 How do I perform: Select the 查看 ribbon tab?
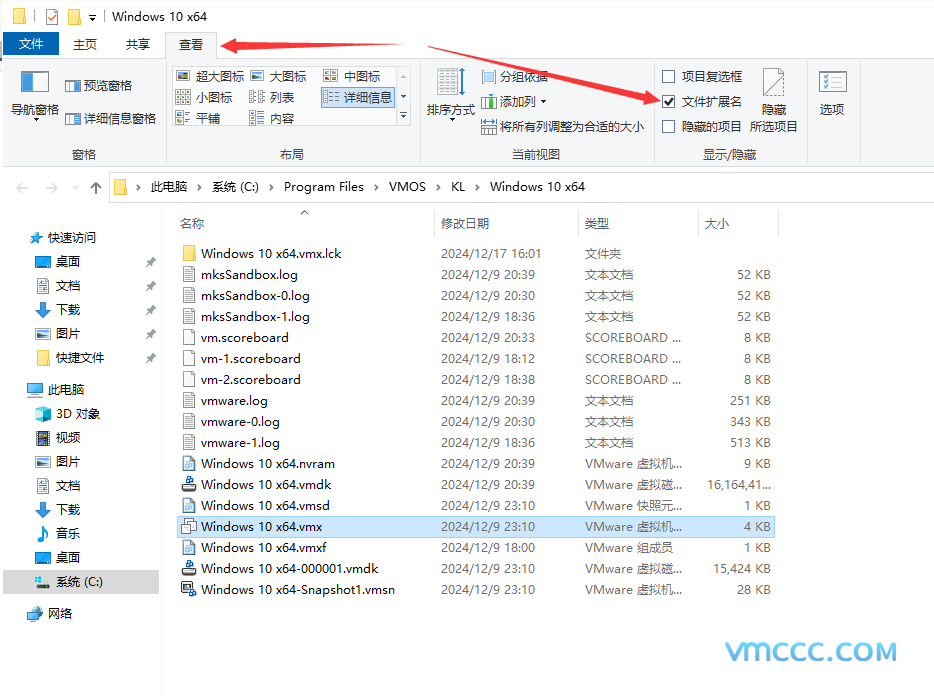(191, 45)
